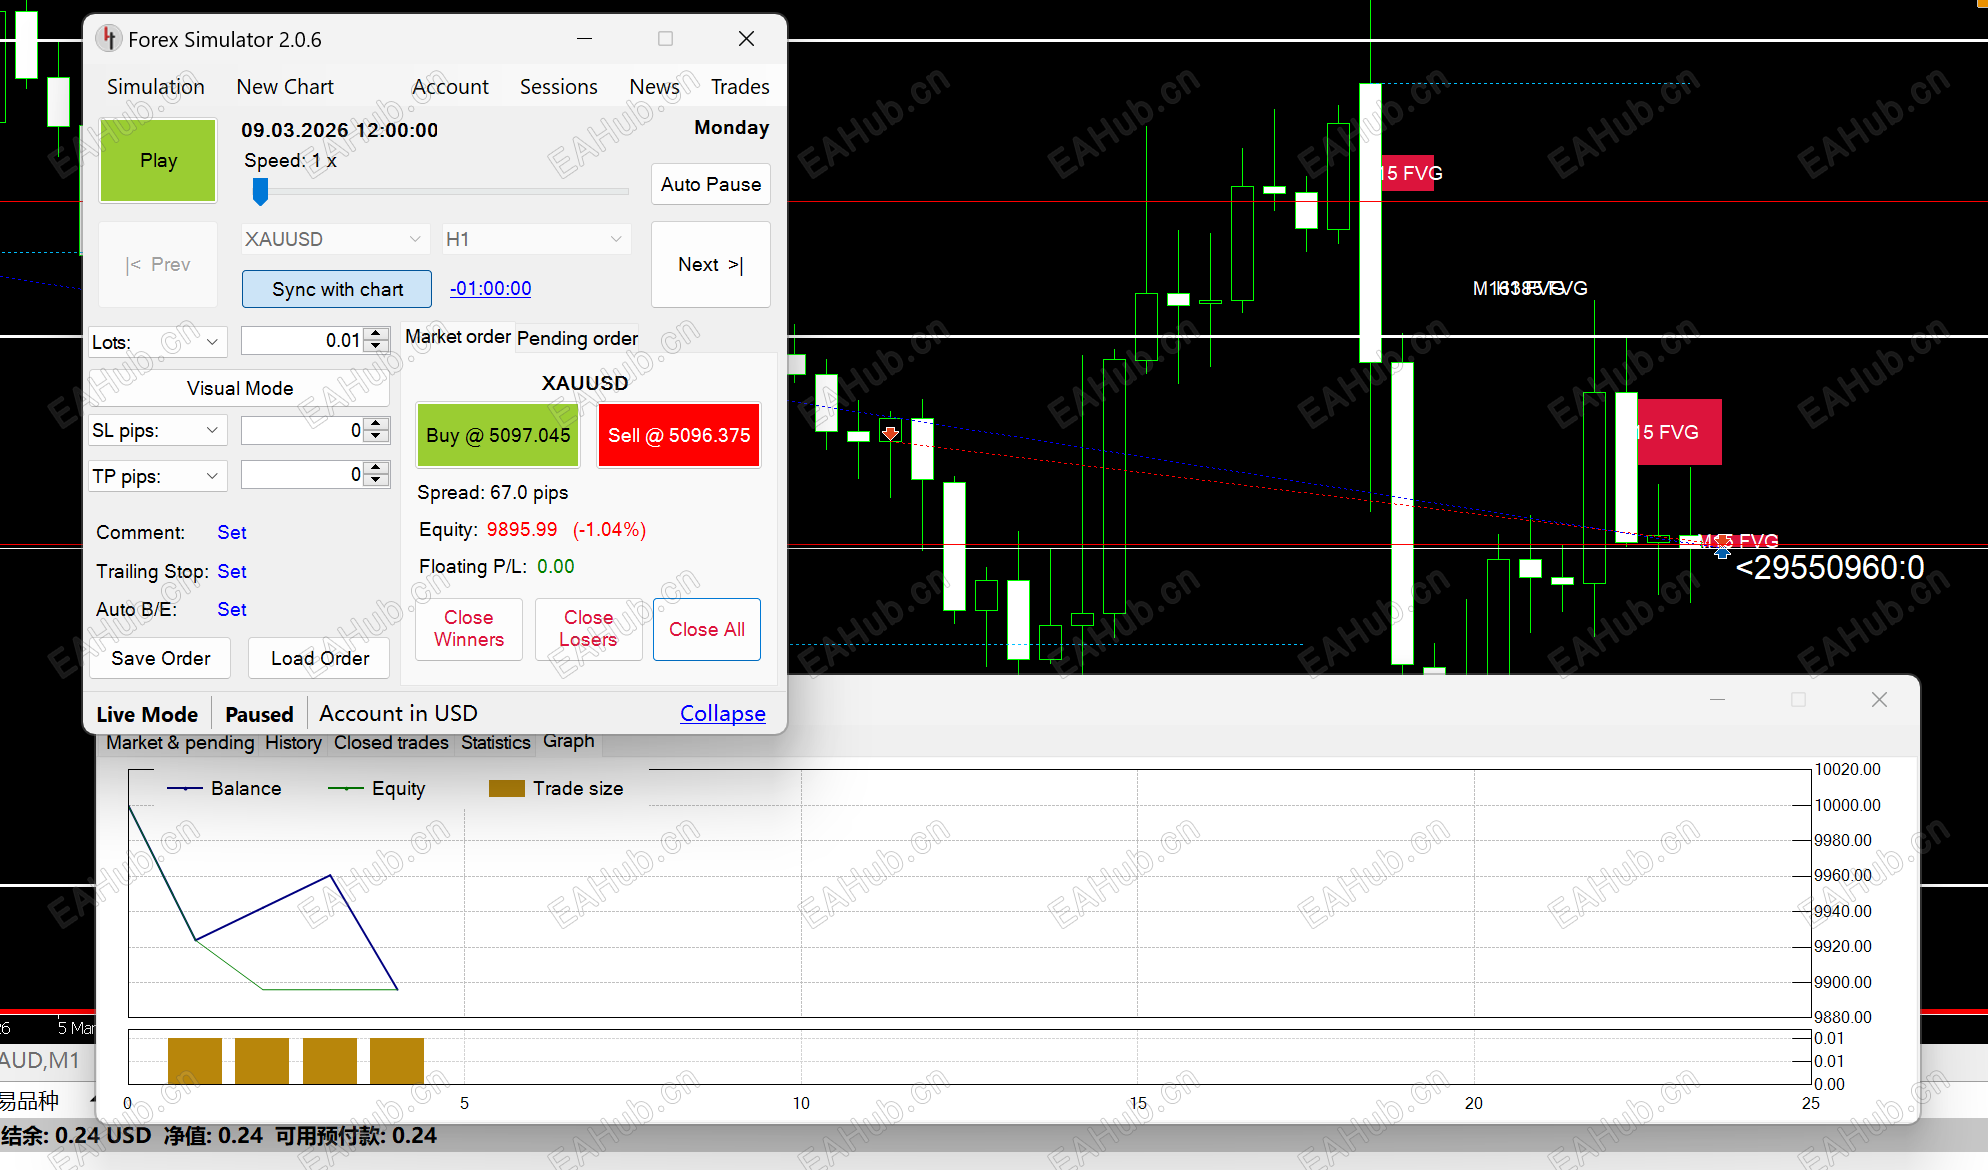Open the H1 timeframe dropdown

pos(535,239)
